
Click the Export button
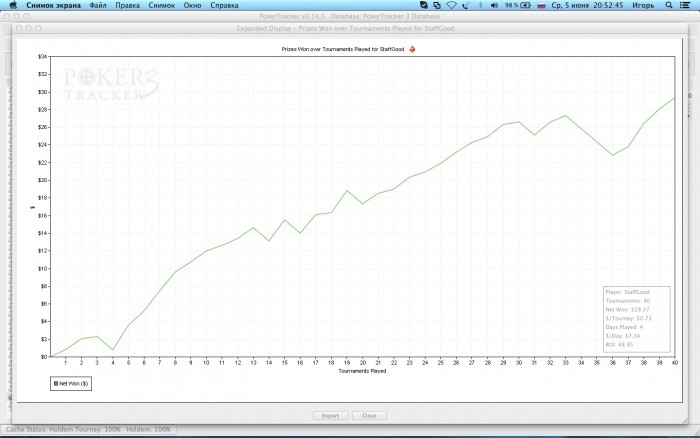click(x=330, y=416)
